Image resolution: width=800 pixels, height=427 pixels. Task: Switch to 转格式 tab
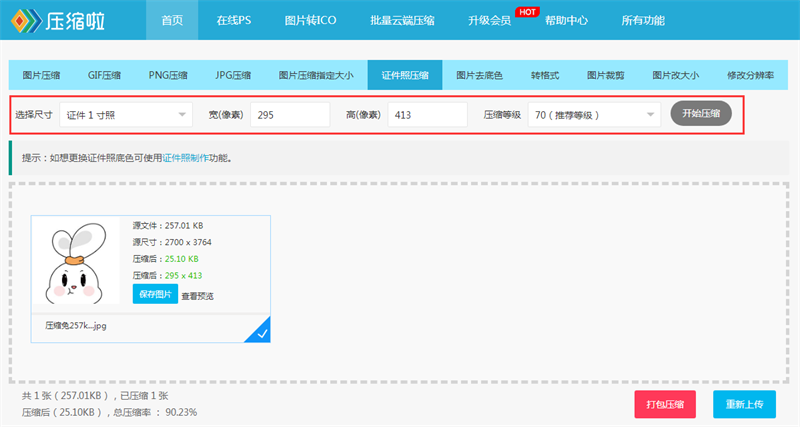[544, 75]
